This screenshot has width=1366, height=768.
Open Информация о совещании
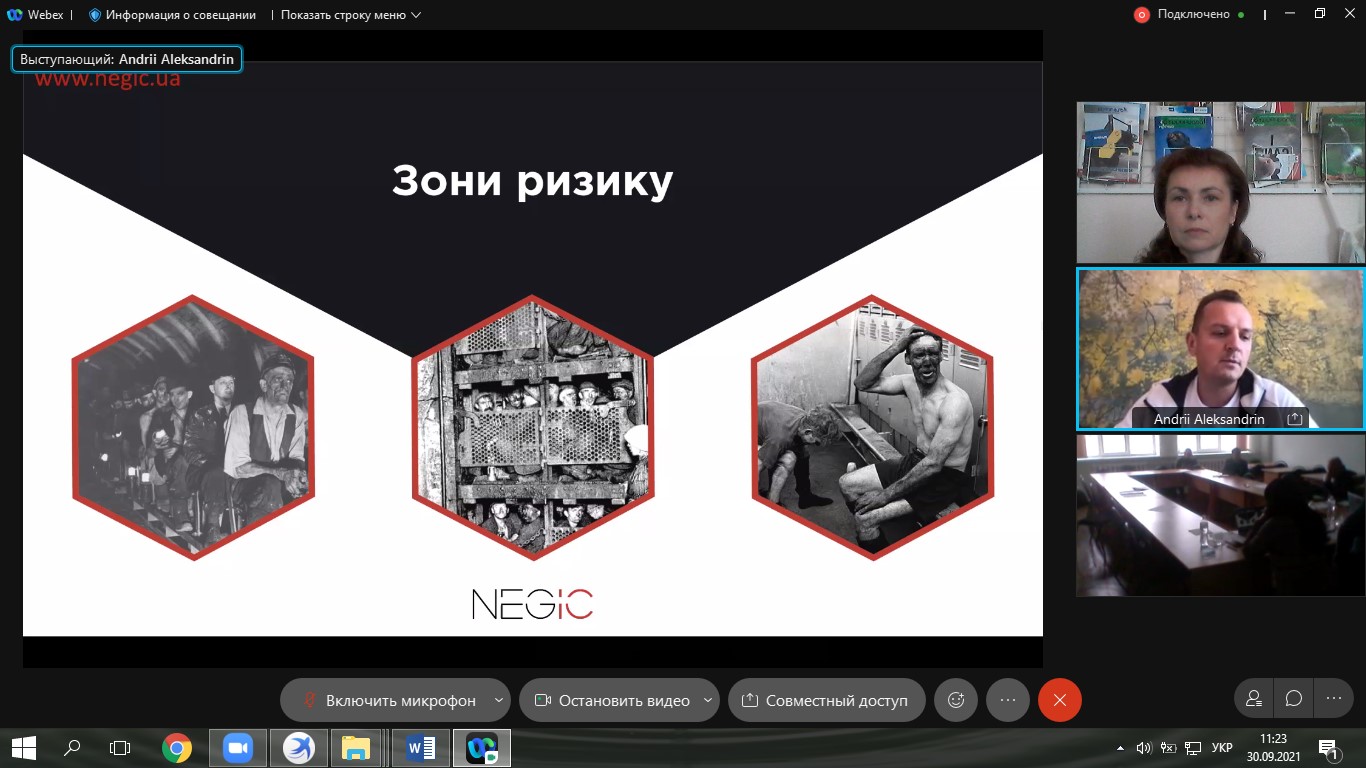[181, 15]
